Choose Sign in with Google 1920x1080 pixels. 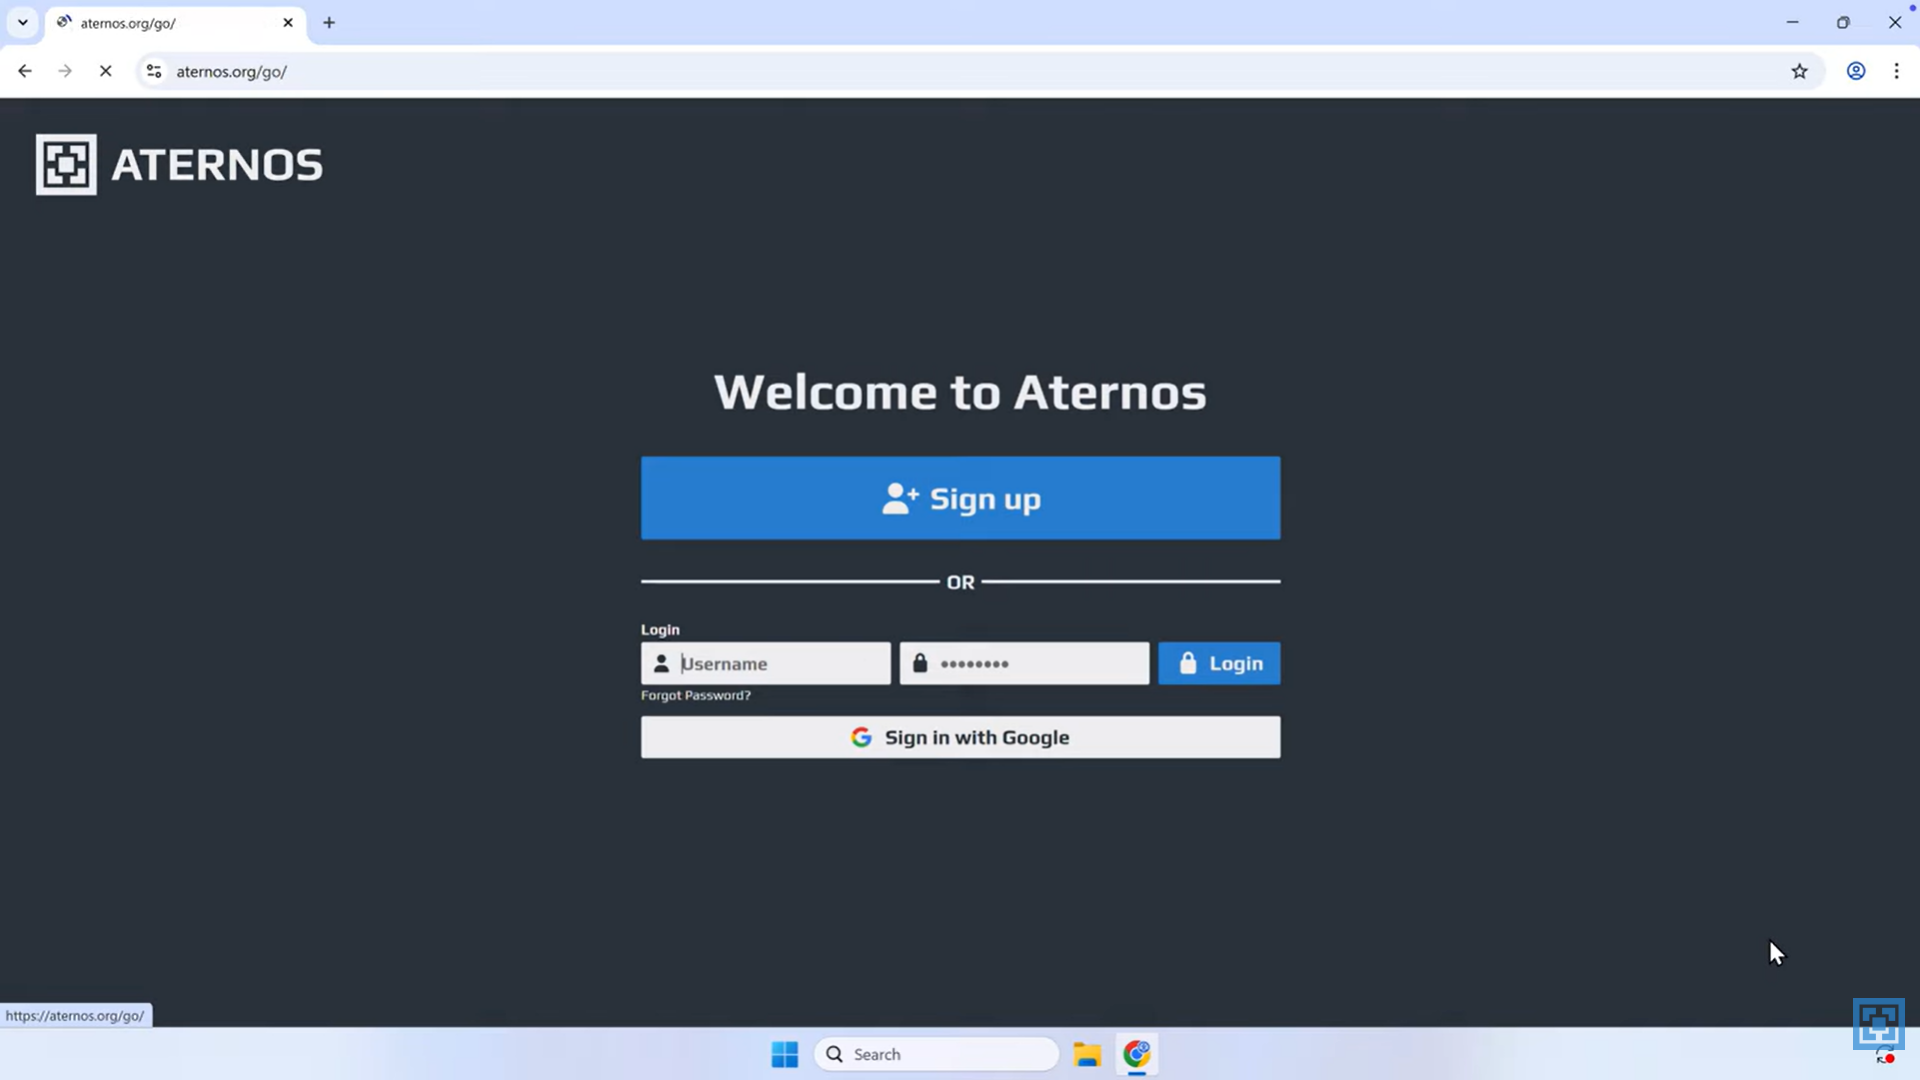960,737
